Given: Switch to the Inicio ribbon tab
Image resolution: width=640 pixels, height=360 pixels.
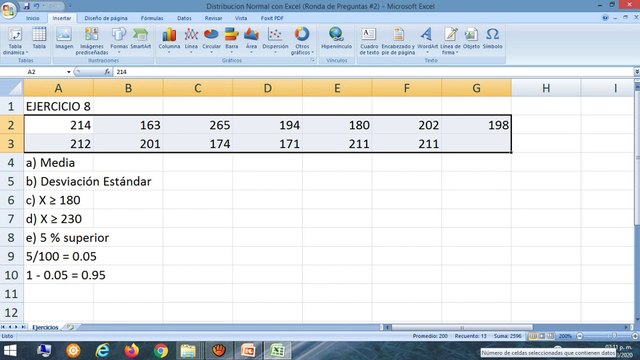Looking at the screenshot, I should (x=33, y=18).
